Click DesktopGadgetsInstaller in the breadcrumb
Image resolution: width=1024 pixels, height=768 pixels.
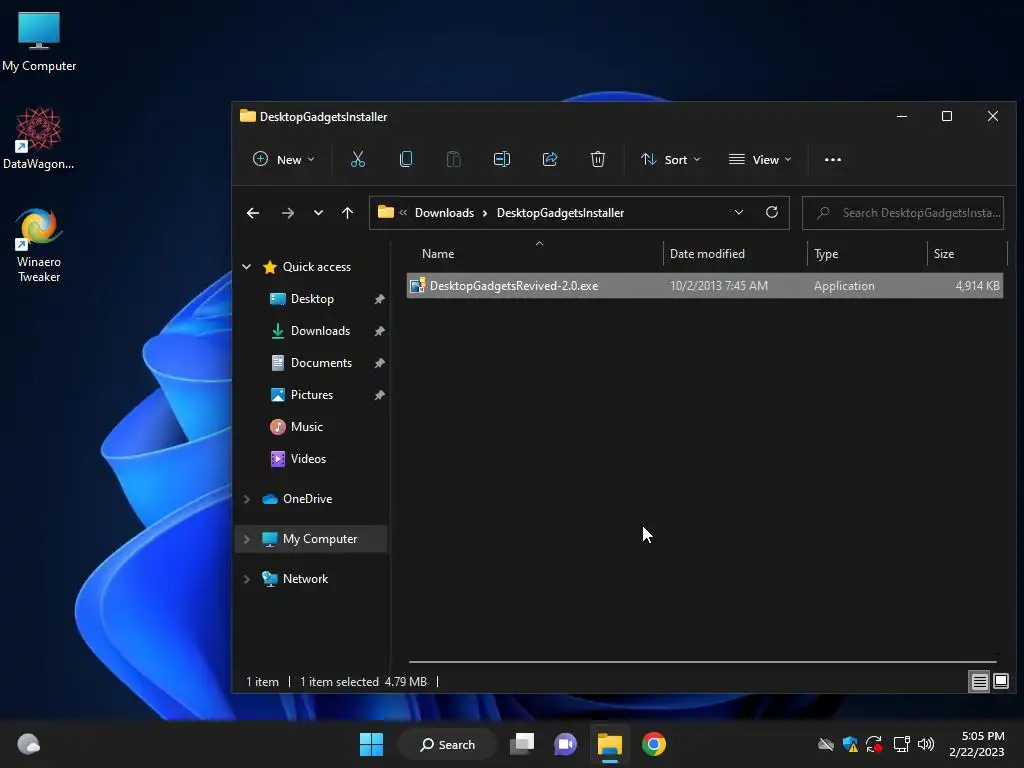pos(560,213)
